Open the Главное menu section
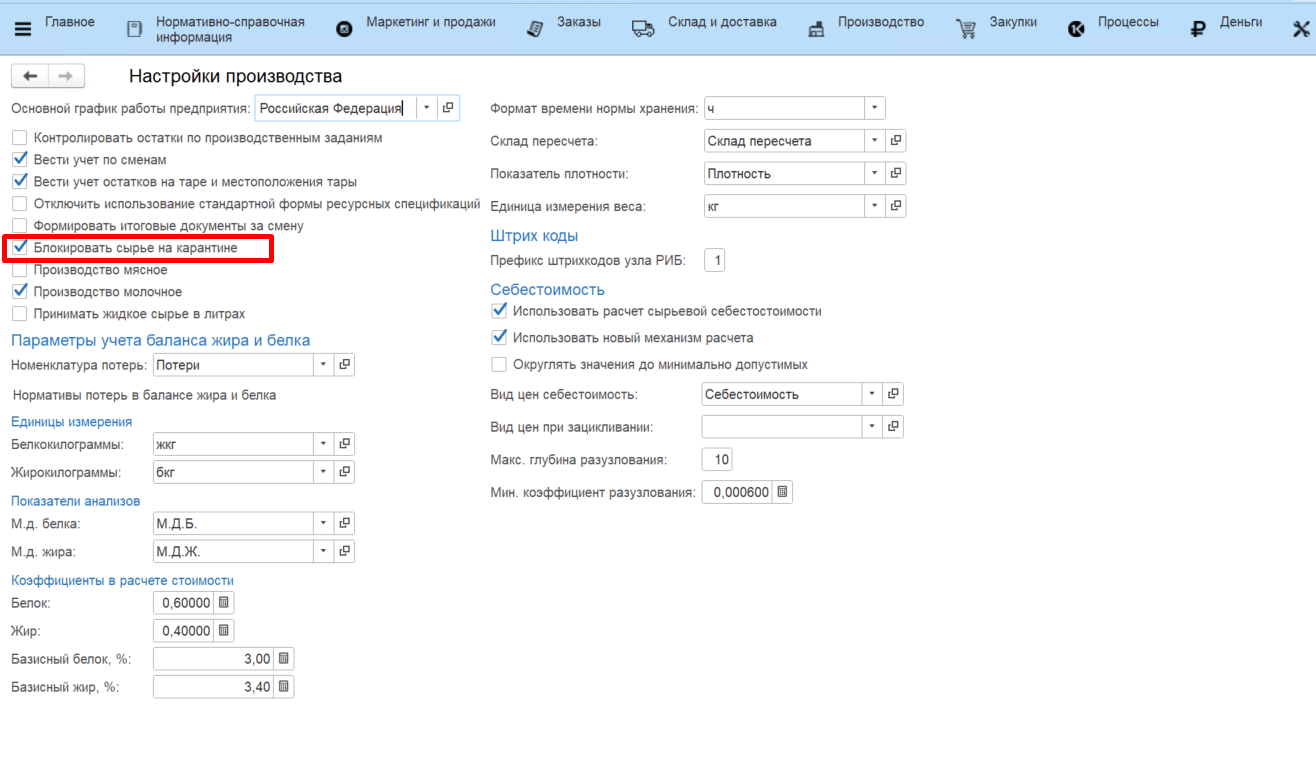Viewport: 1316px width, 768px height. tap(70, 22)
